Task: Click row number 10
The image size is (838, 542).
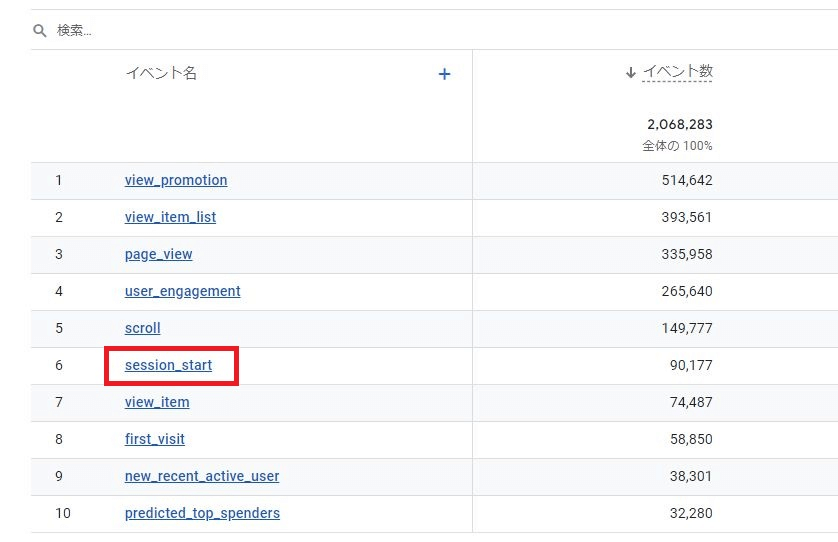Action: tap(63, 513)
